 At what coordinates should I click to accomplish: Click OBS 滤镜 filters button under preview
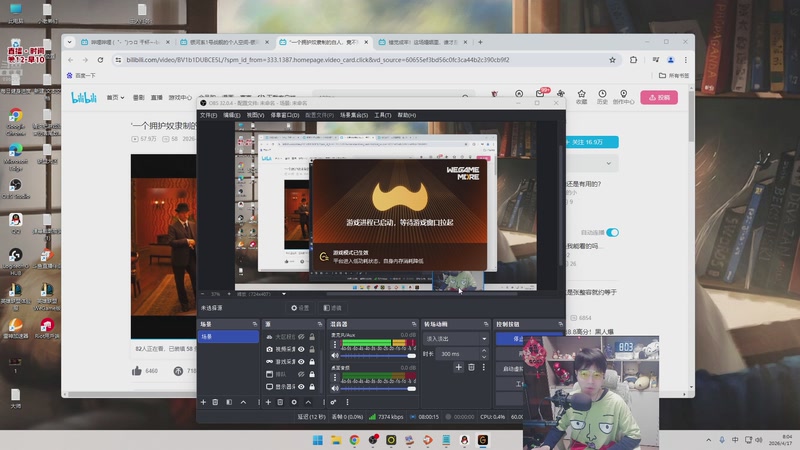coord(333,308)
